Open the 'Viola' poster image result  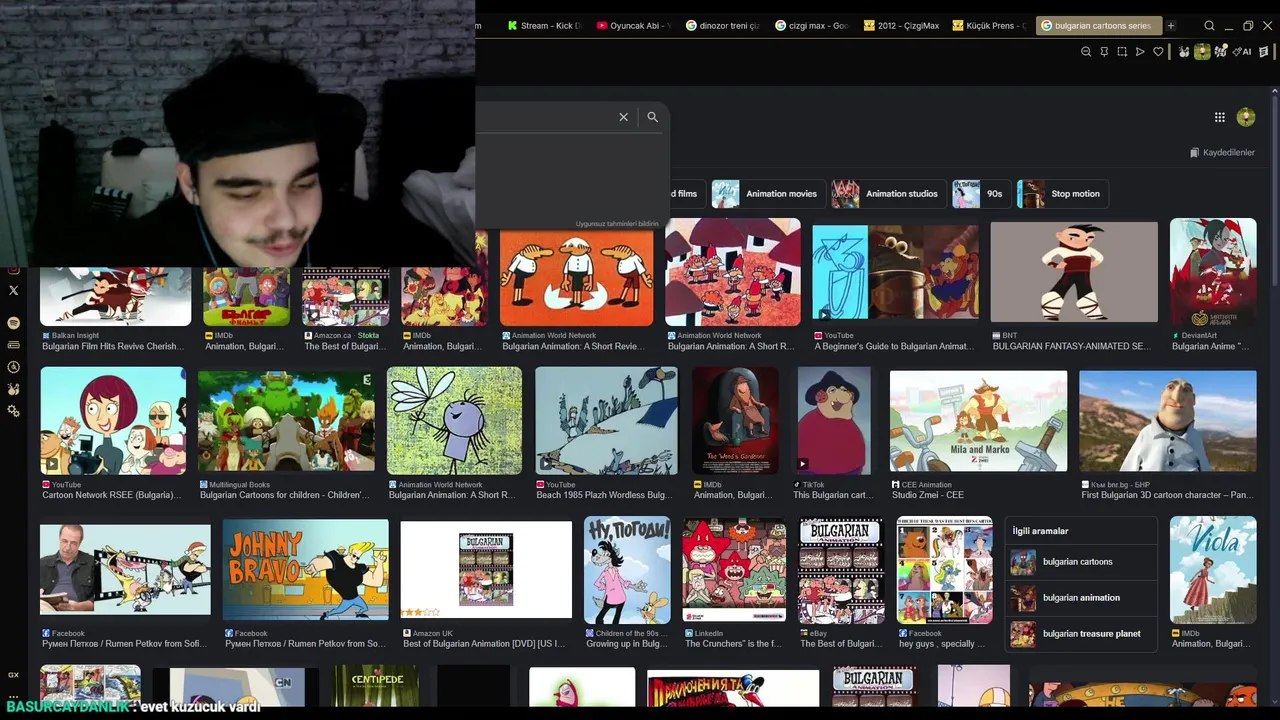tap(1213, 569)
